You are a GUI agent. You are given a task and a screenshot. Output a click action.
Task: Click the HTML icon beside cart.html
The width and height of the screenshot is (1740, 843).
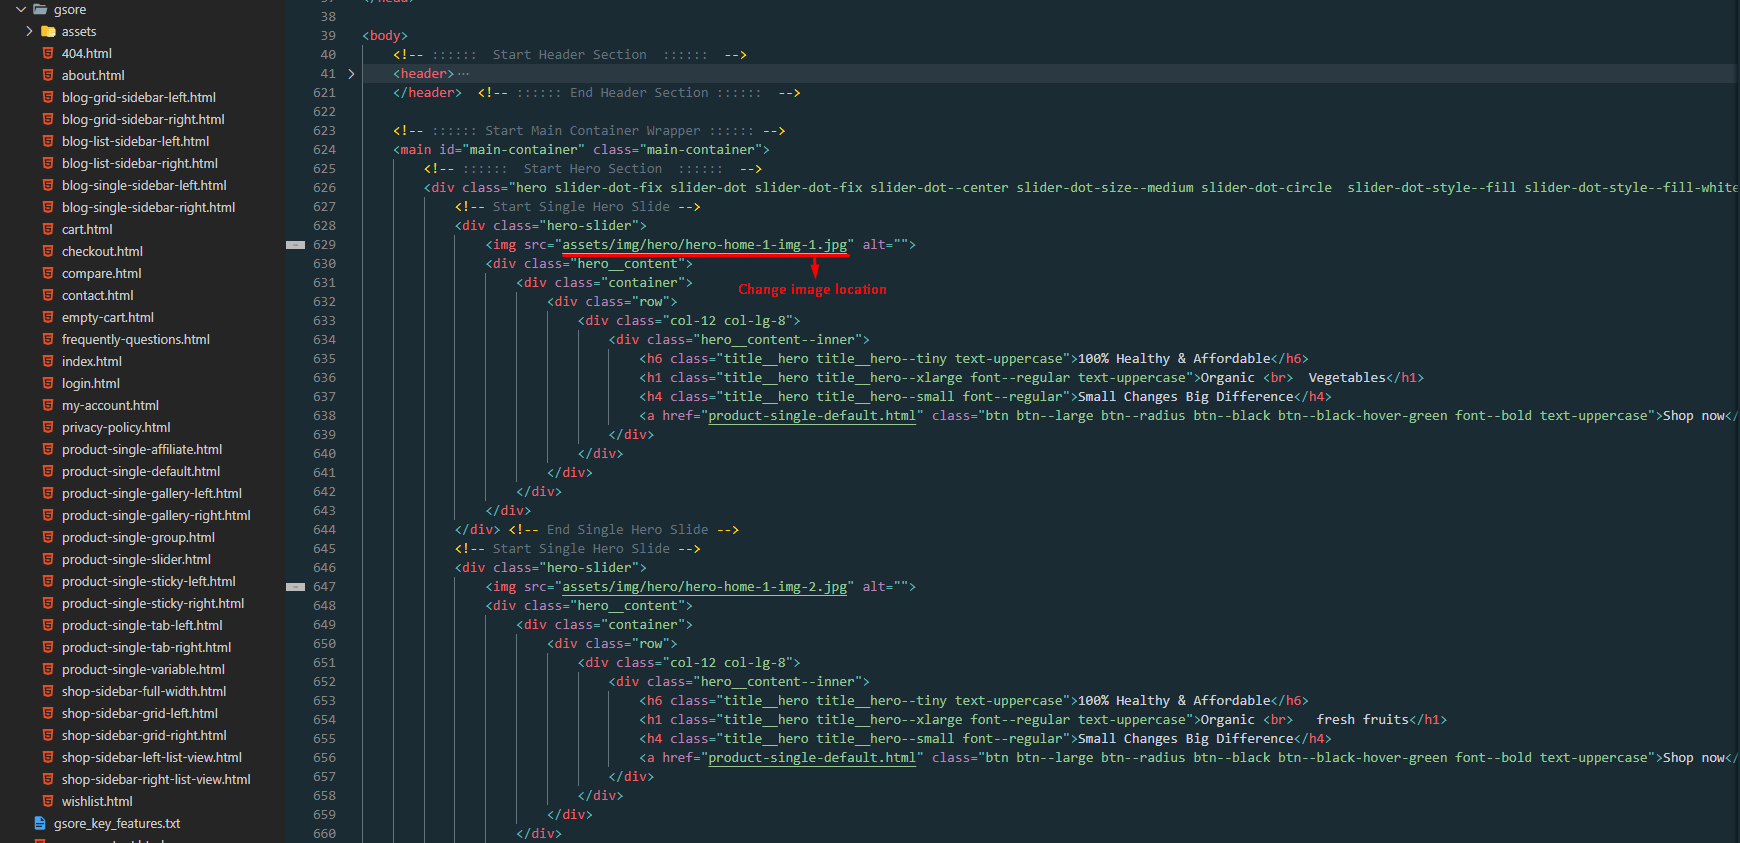point(48,229)
